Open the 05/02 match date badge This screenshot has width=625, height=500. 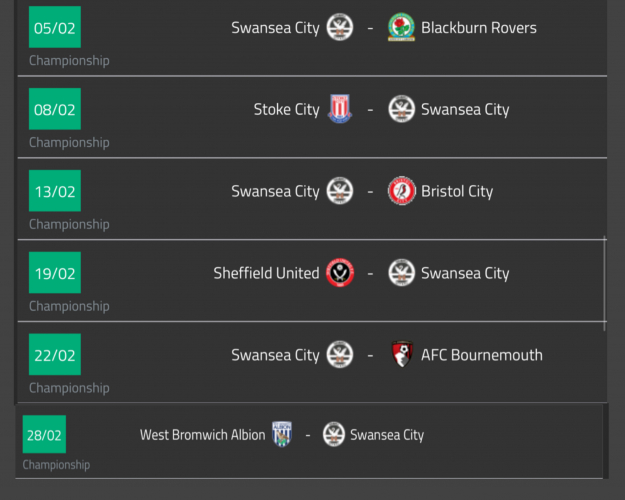tap(54, 27)
